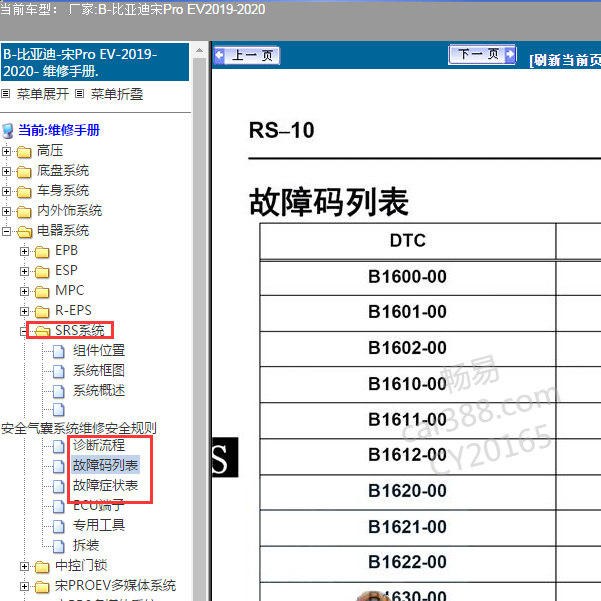Click the 中控门锁 folder icon
Image resolution: width=601 pixels, height=601 pixels.
tap(42, 566)
